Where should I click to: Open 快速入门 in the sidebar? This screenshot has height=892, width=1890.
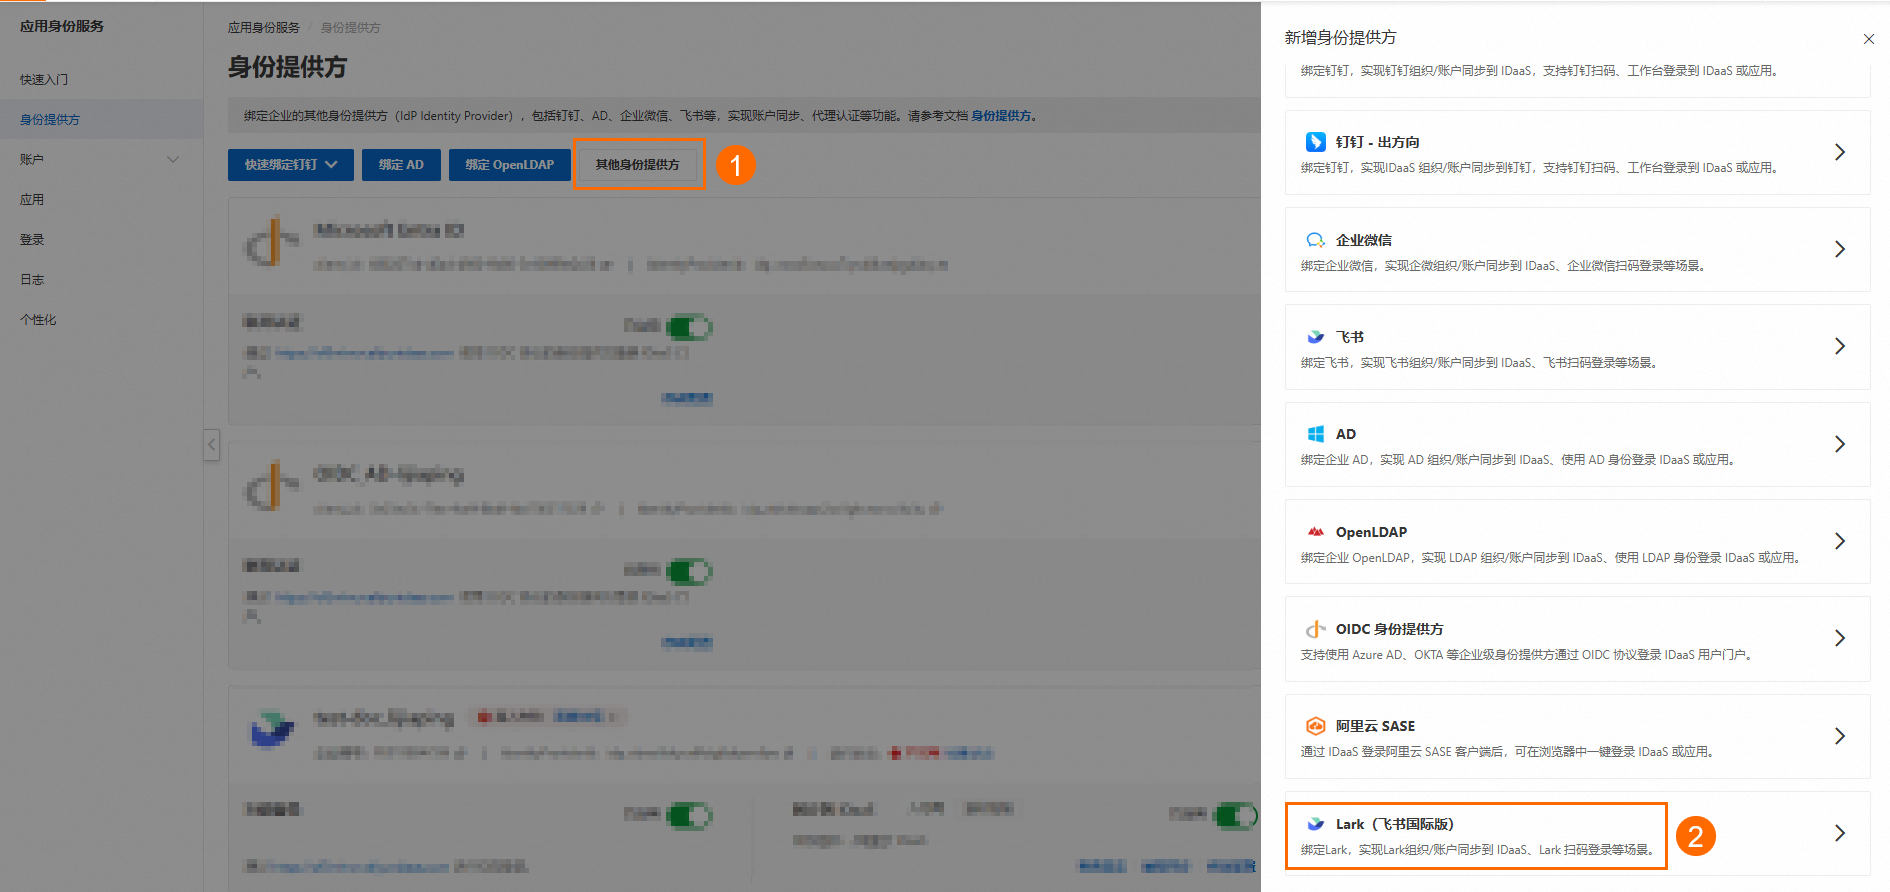(44, 79)
